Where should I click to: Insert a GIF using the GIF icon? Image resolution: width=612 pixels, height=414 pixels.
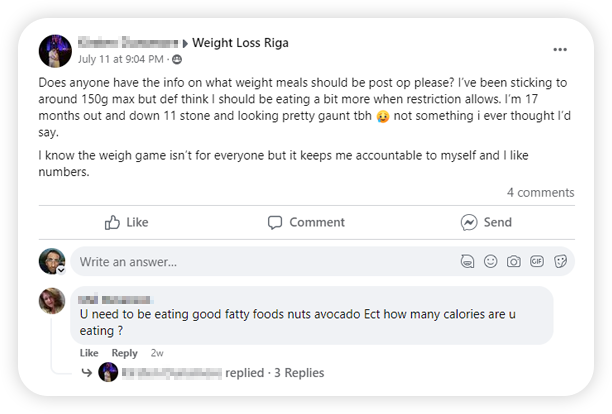(537, 262)
